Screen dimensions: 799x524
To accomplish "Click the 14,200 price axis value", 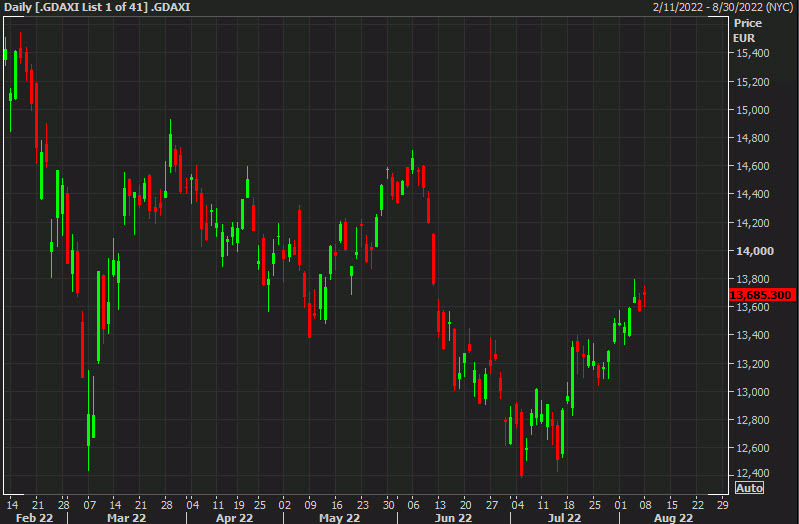I will (x=753, y=223).
